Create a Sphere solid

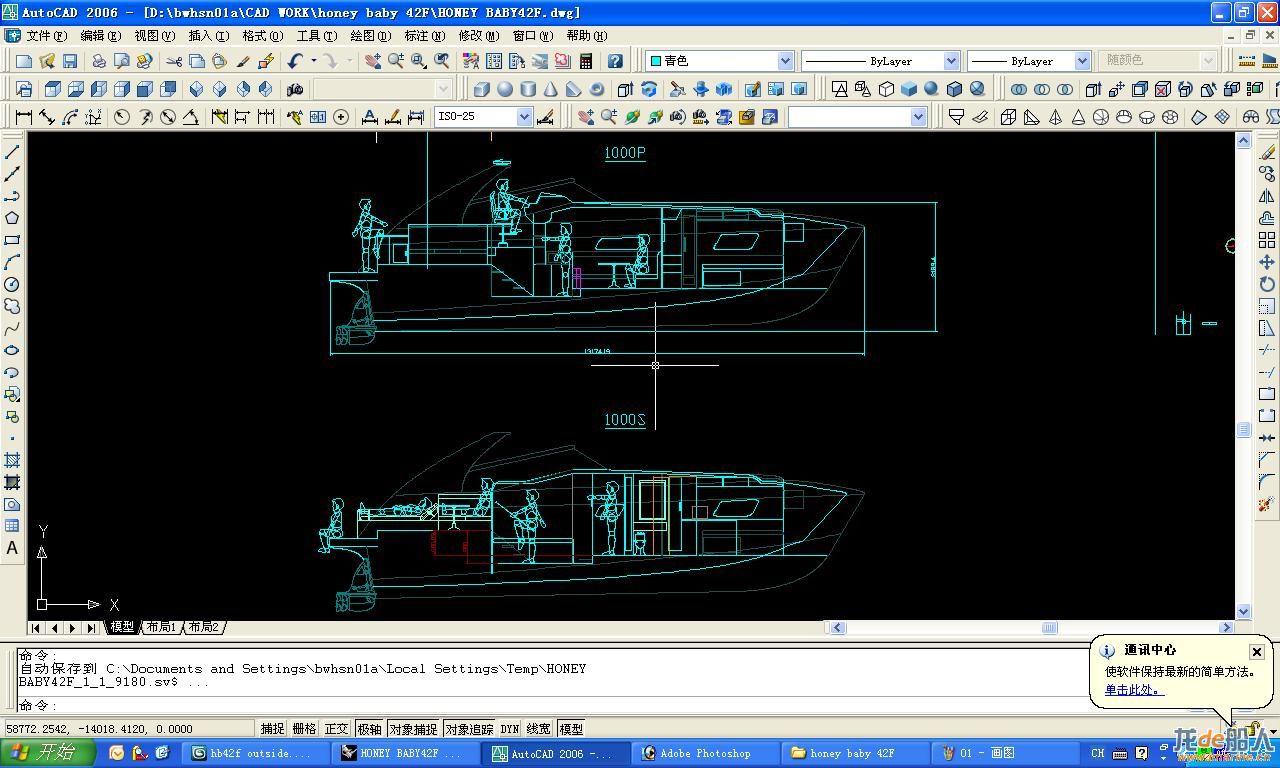point(505,89)
